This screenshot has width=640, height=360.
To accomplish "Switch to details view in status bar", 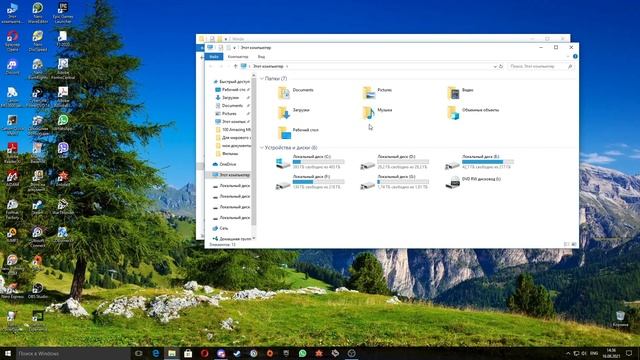I will [567, 244].
